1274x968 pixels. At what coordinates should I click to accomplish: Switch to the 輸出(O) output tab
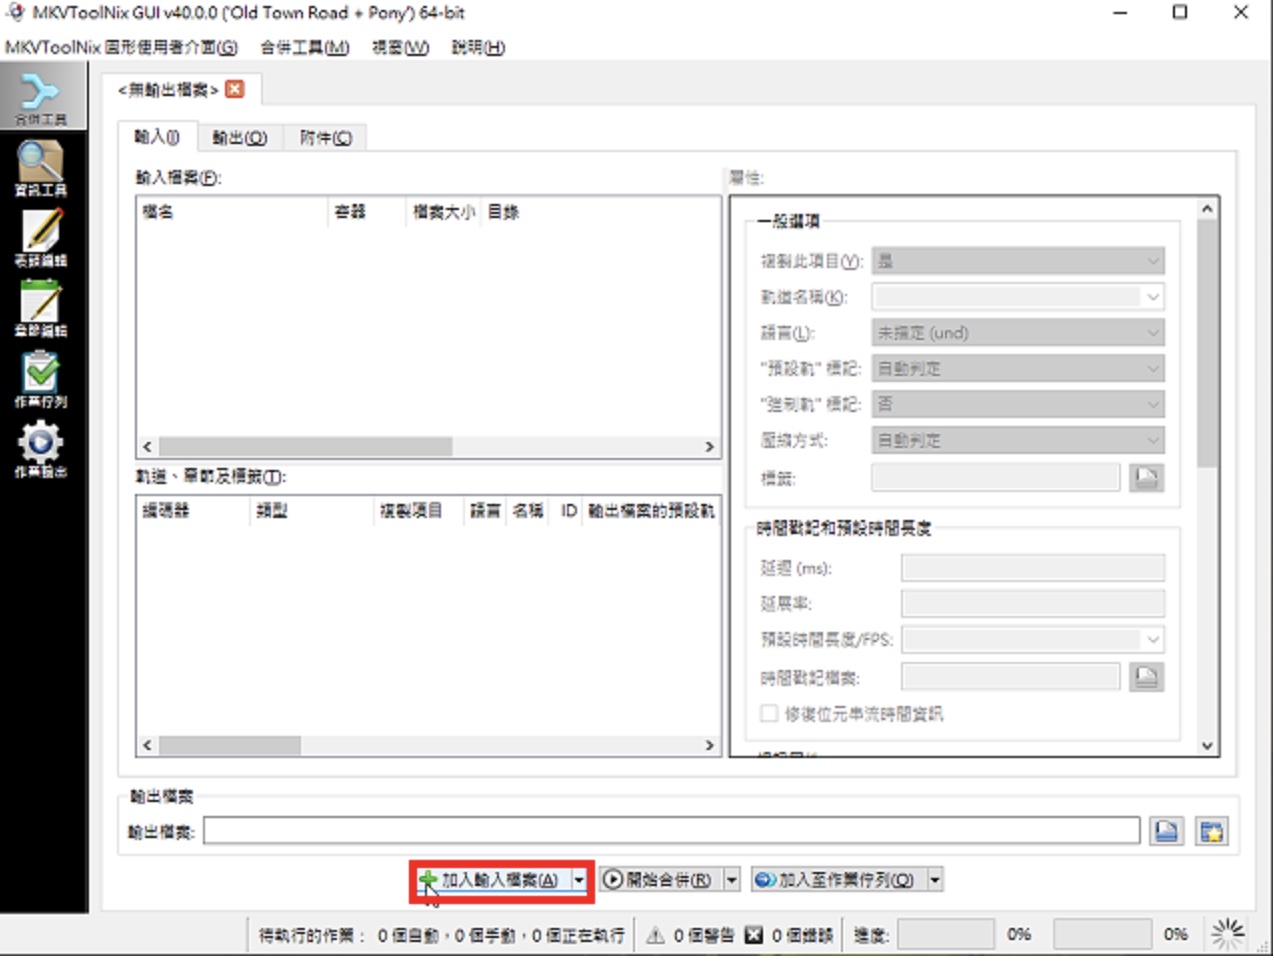[x=240, y=138]
